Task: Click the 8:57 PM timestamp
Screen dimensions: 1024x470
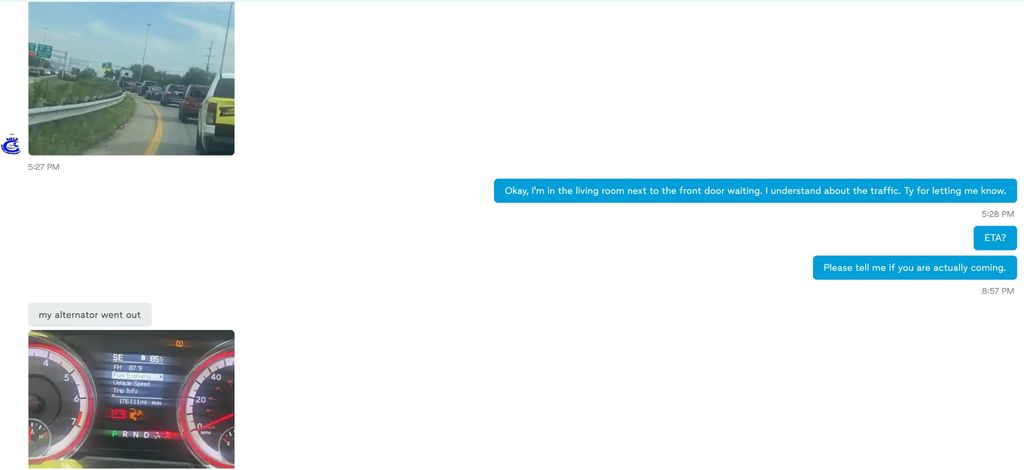Action: [x=997, y=291]
